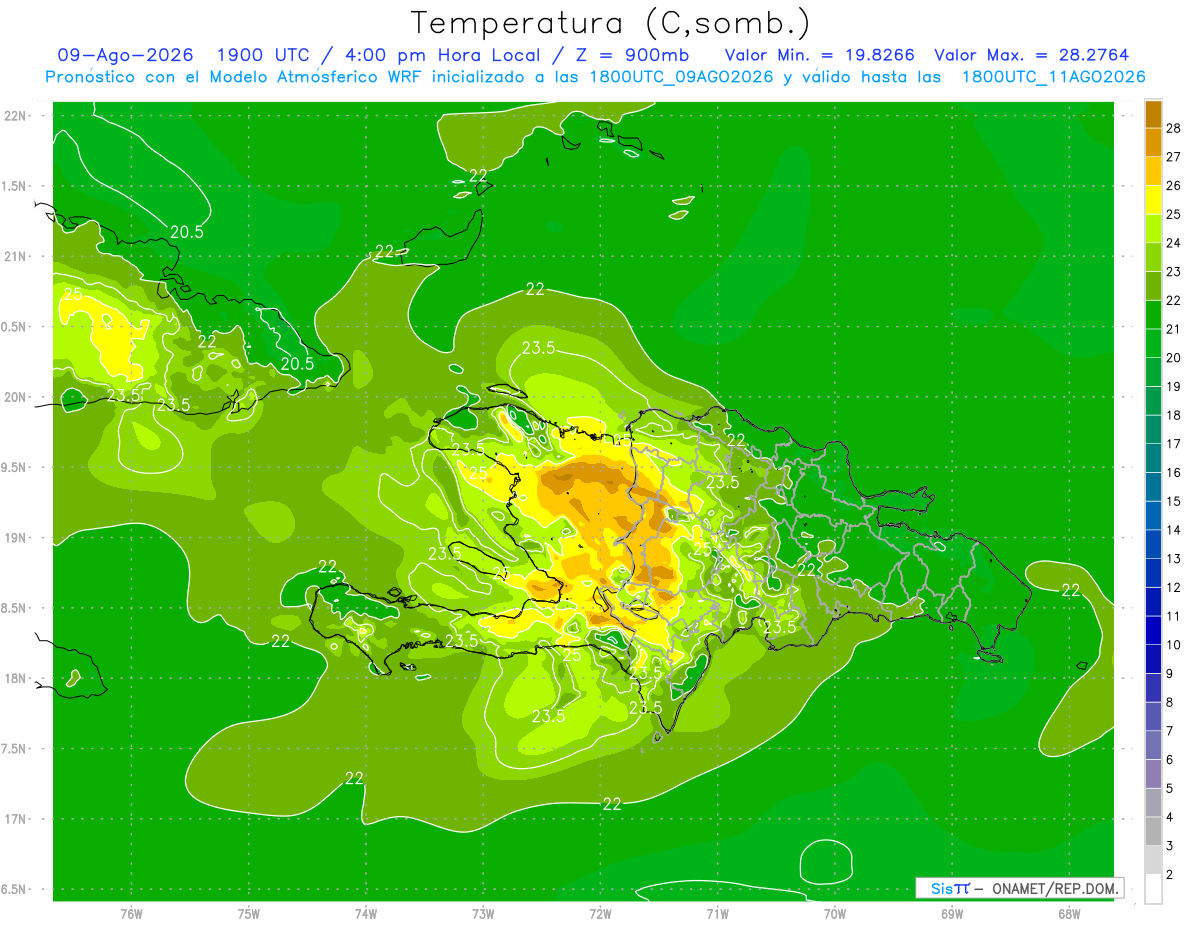Image resolution: width=1200 pixels, height=927 pixels.
Task: Click the '18N' latitude axis label
Action: click(16, 679)
